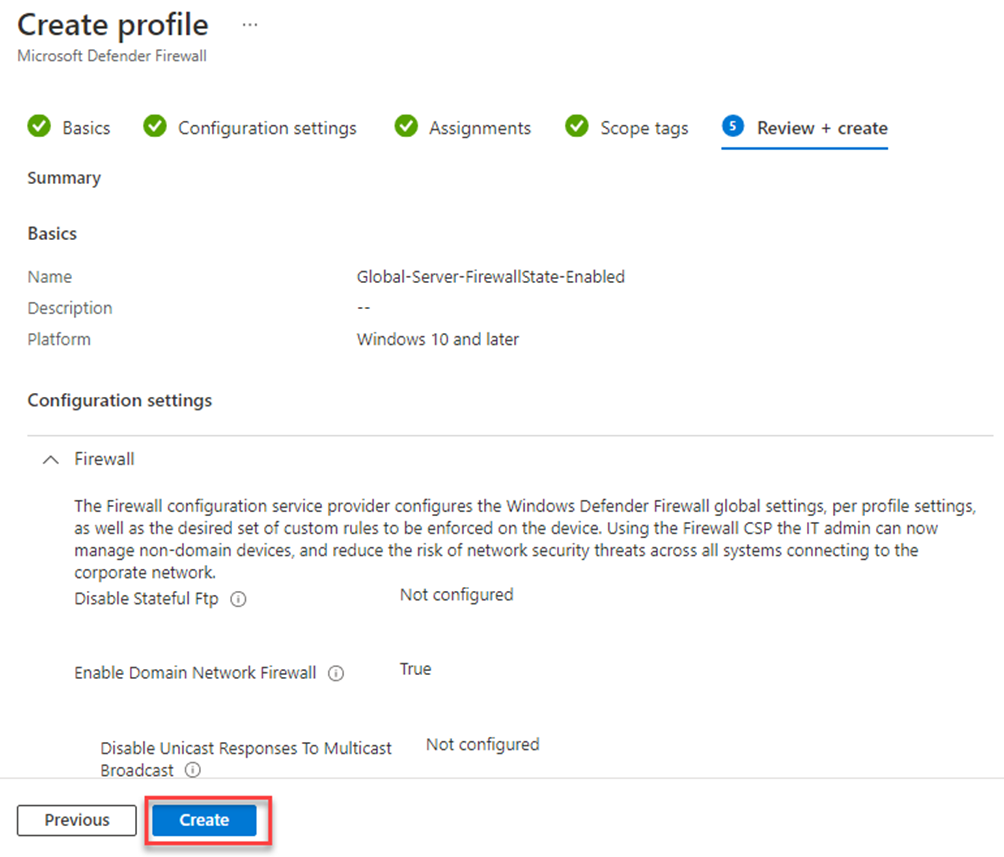1004x857 pixels.
Task: Click the True value for Domain Network Firewall
Action: coord(416,669)
